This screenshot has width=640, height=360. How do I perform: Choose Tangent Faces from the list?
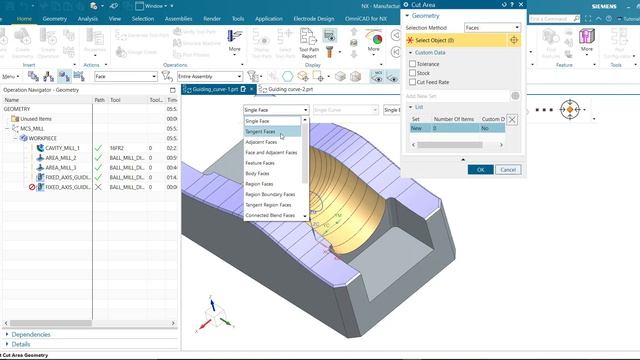[x=272, y=131]
